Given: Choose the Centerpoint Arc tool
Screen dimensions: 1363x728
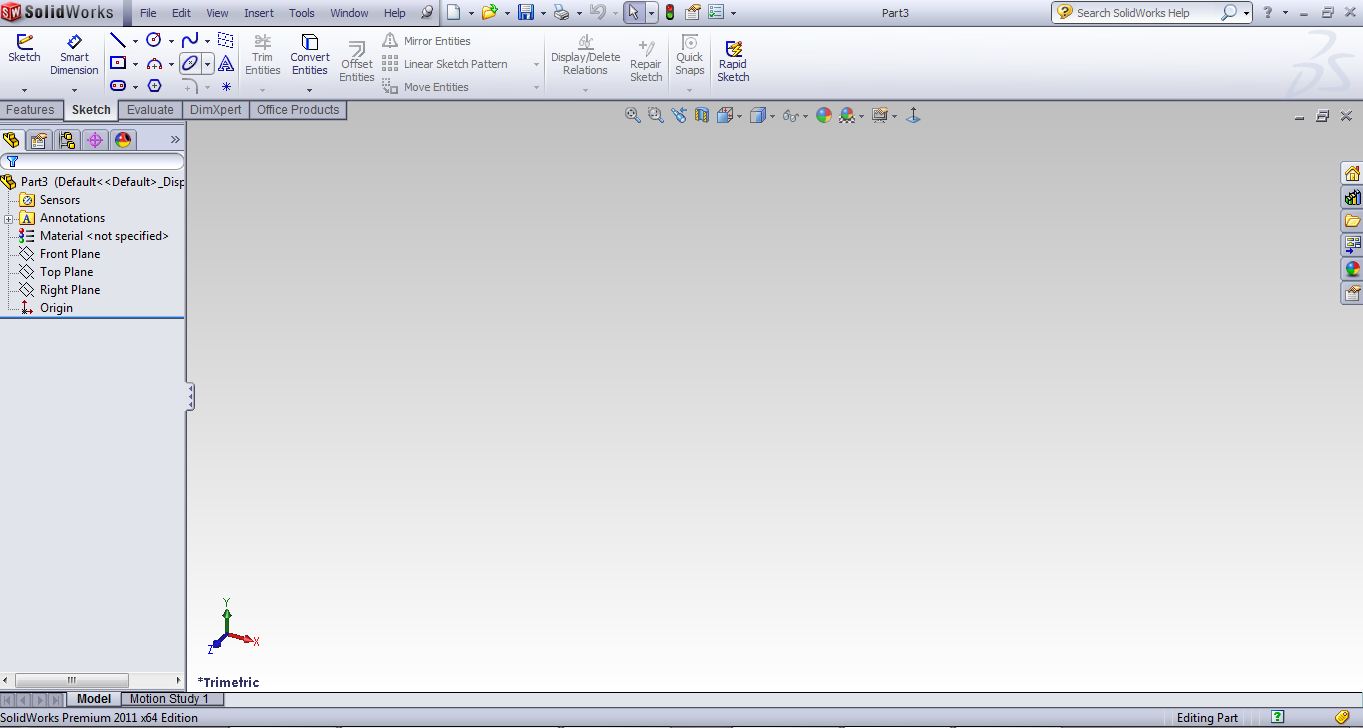Looking at the screenshot, I should (x=154, y=64).
